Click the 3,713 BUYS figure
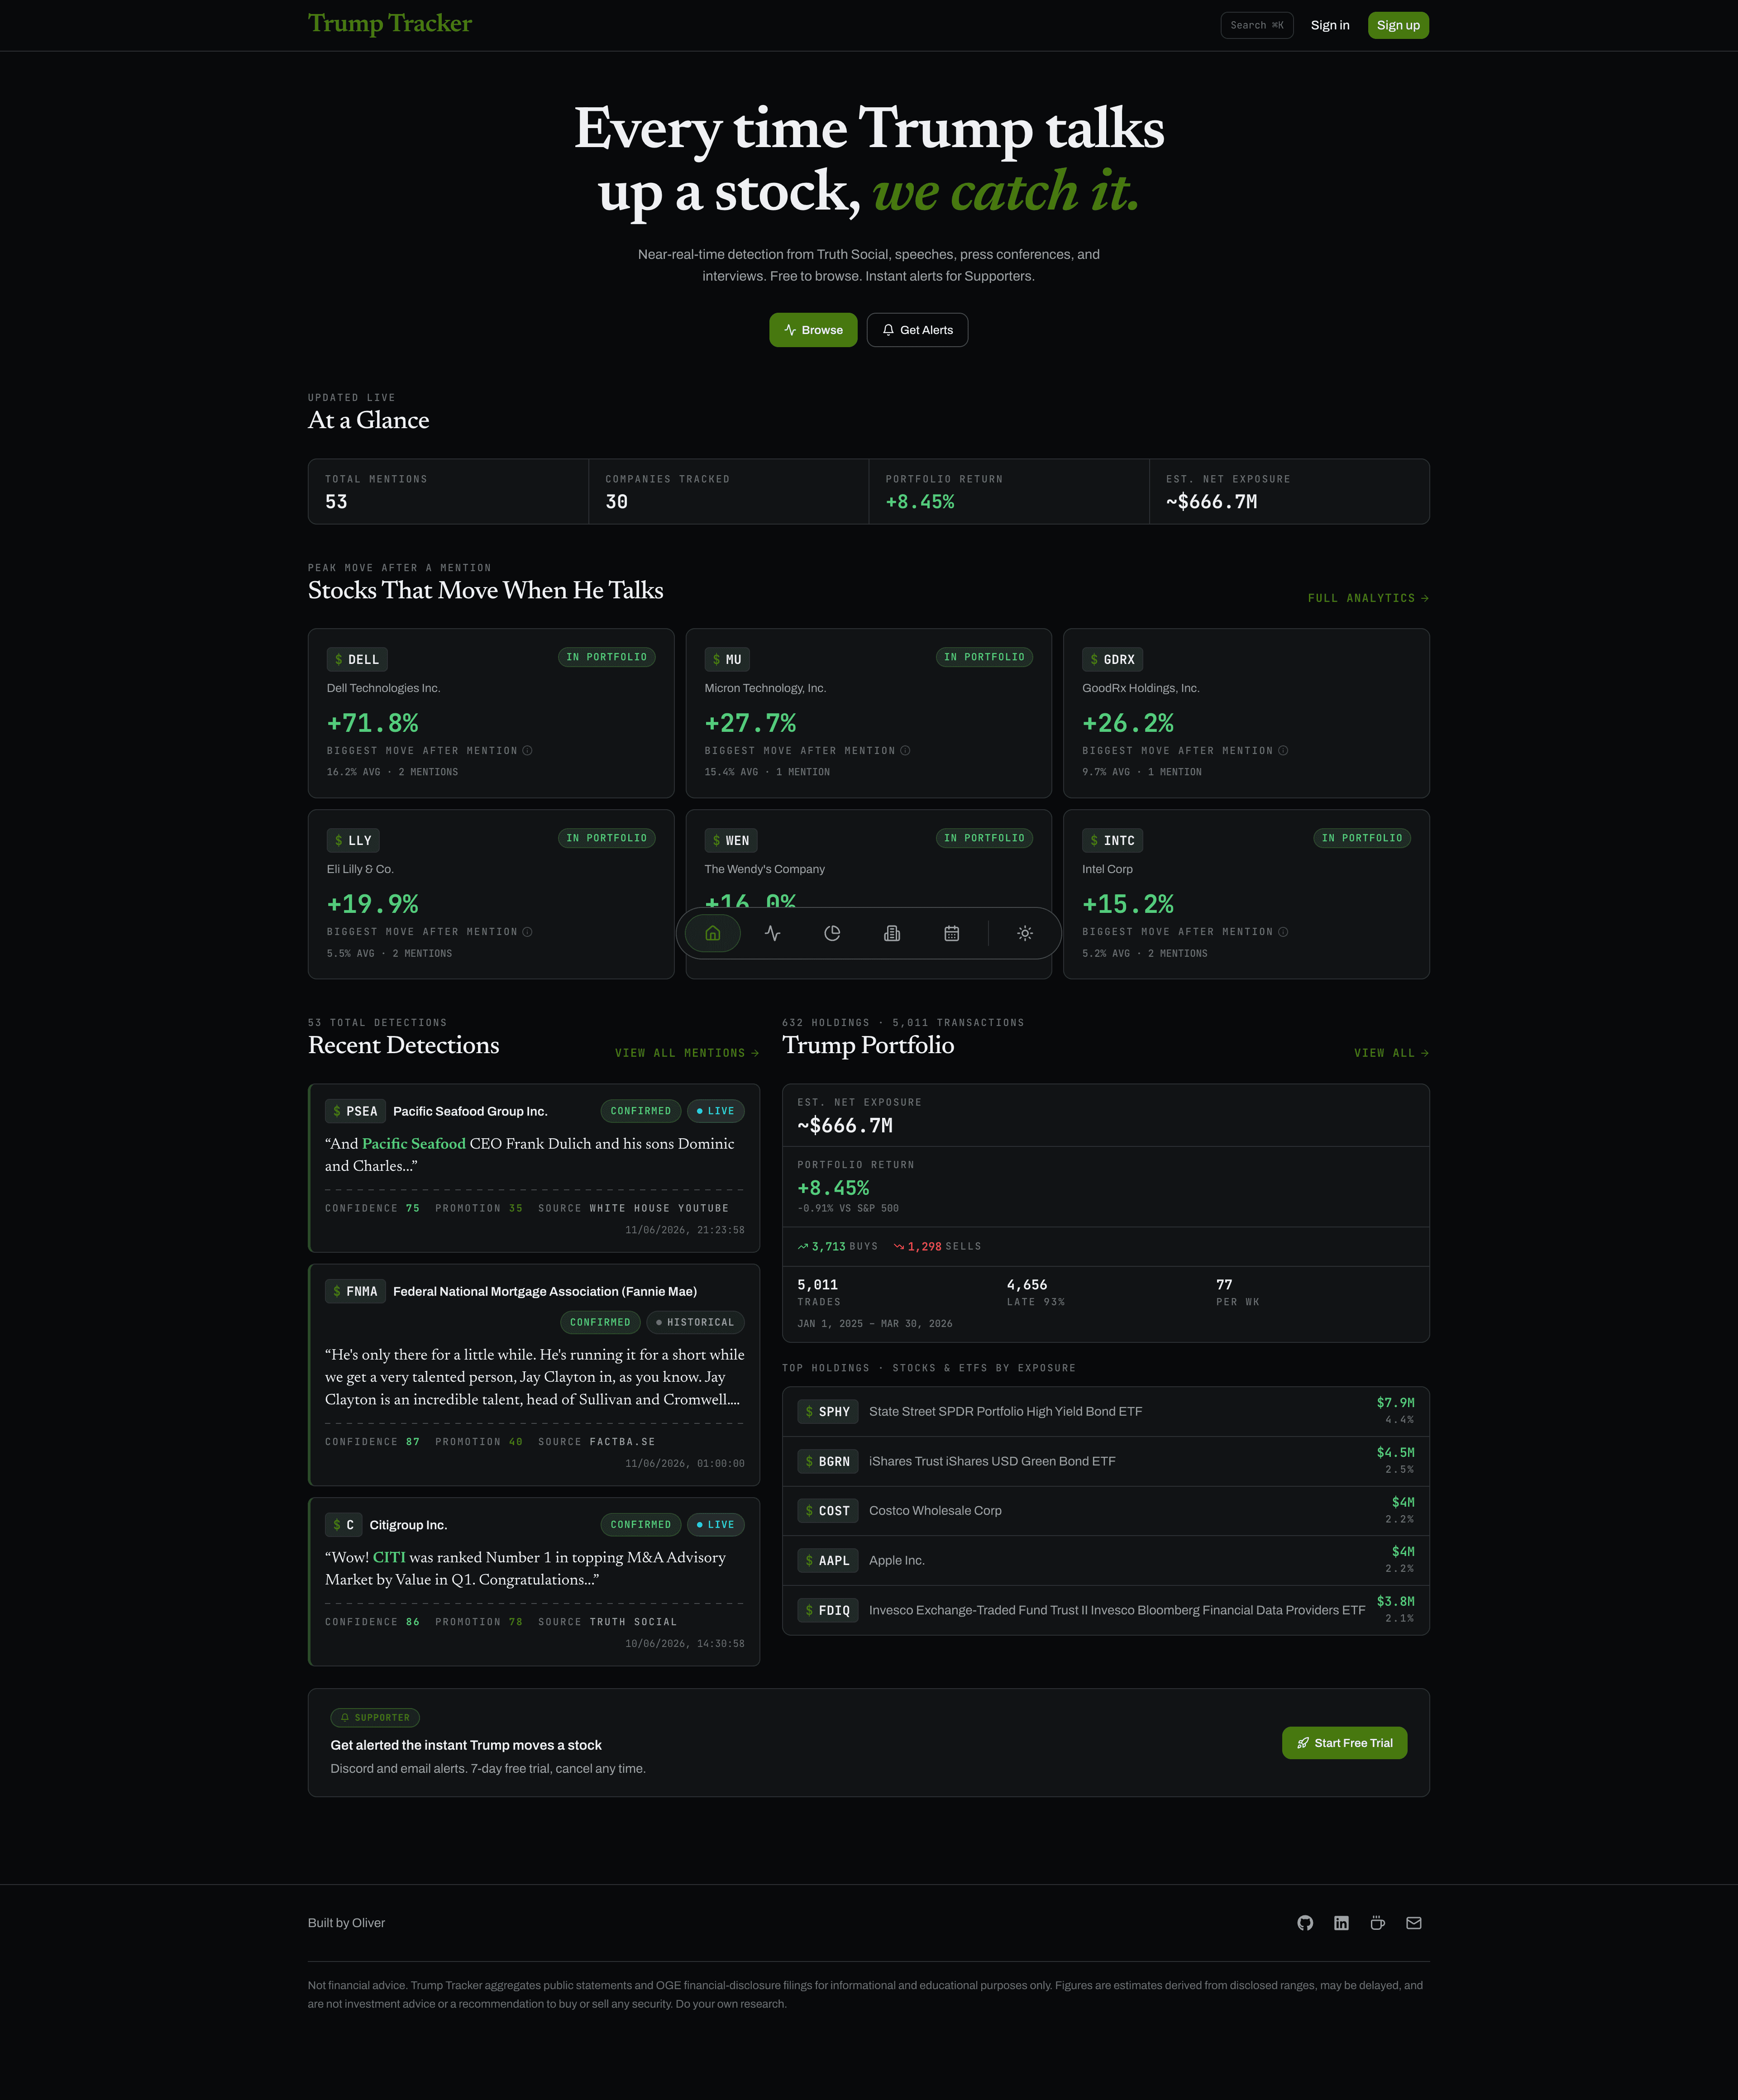The height and width of the screenshot is (2100, 1738). (x=838, y=1247)
